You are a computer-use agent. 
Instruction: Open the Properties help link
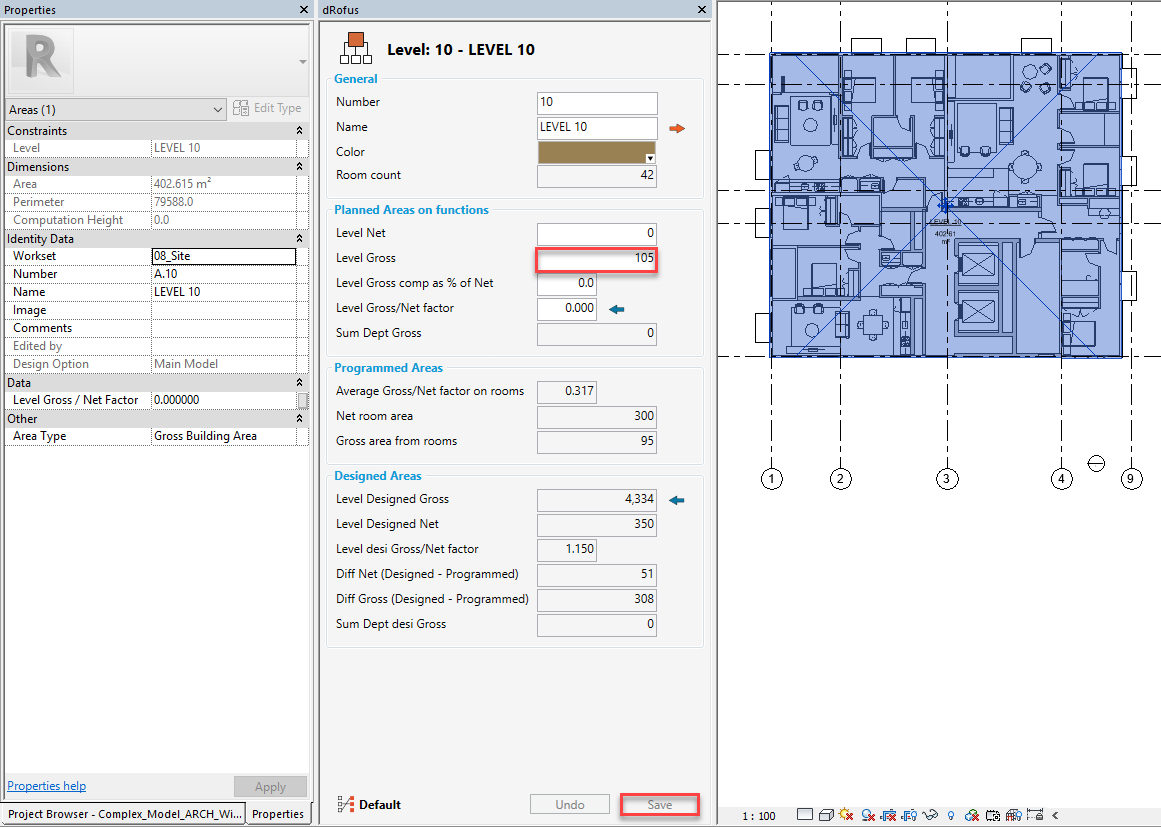(x=47, y=786)
